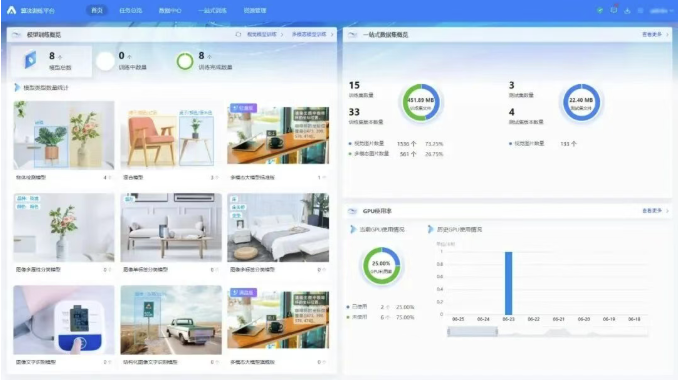Open the message notifications icon with red badge
The width and height of the screenshot is (679, 380).
[x=614, y=10]
